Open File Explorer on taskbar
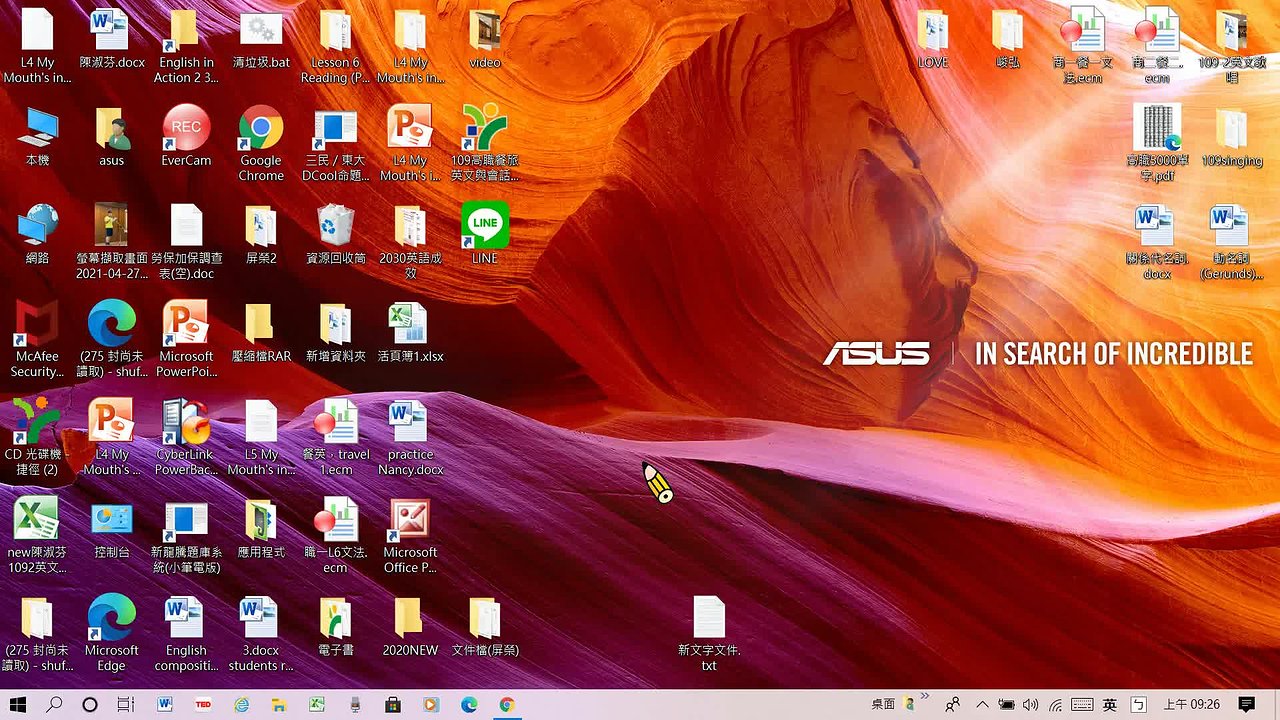The width and height of the screenshot is (1280, 720). (279, 705)
